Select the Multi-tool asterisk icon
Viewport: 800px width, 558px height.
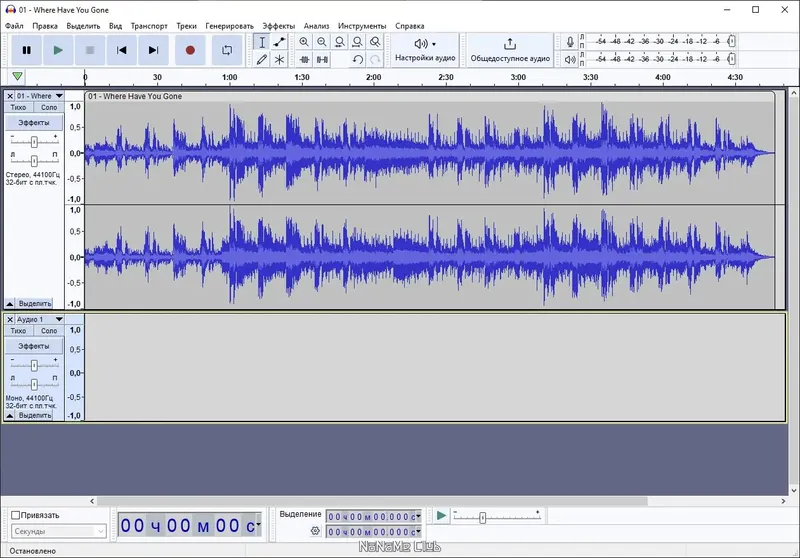coord(280,59)
